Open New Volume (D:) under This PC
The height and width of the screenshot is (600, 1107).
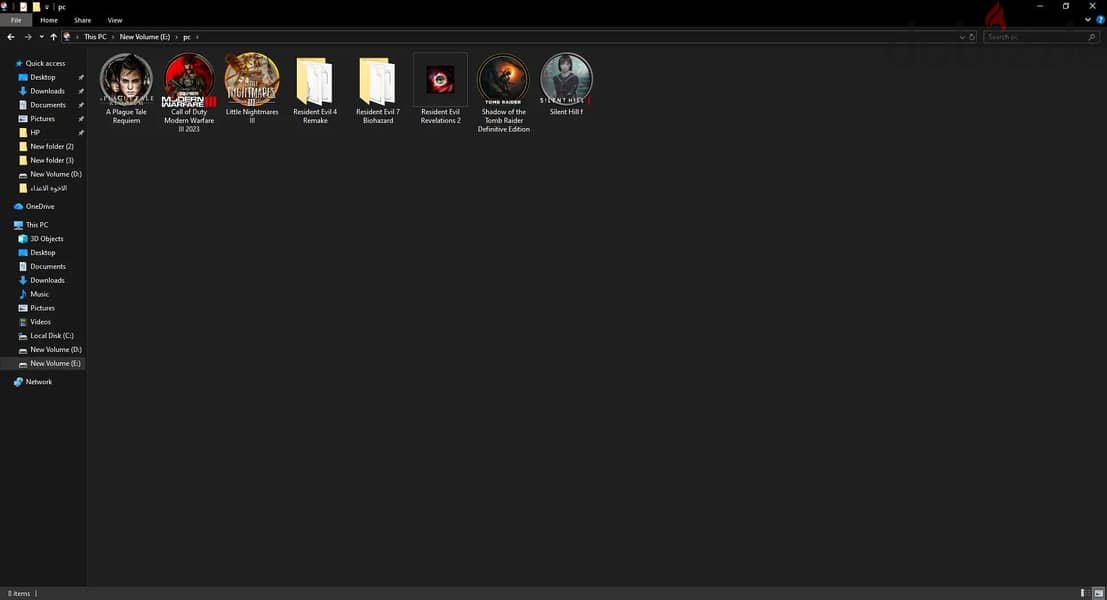[56, 349]
